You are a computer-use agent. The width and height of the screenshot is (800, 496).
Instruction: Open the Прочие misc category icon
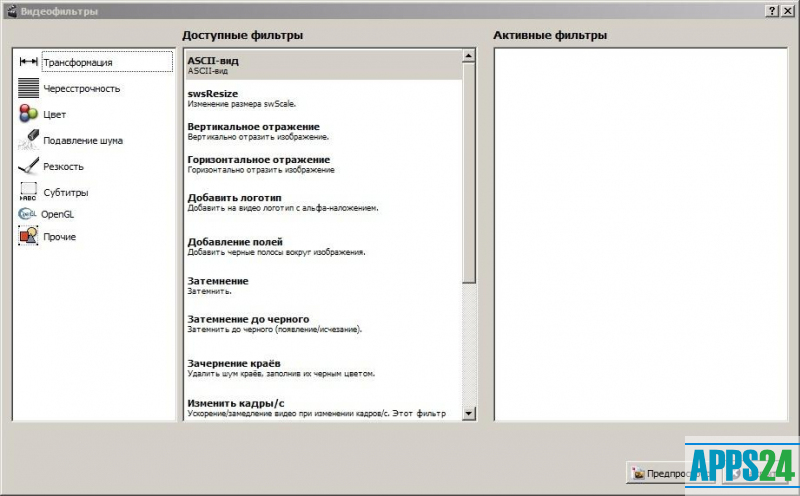pos(28,236)
